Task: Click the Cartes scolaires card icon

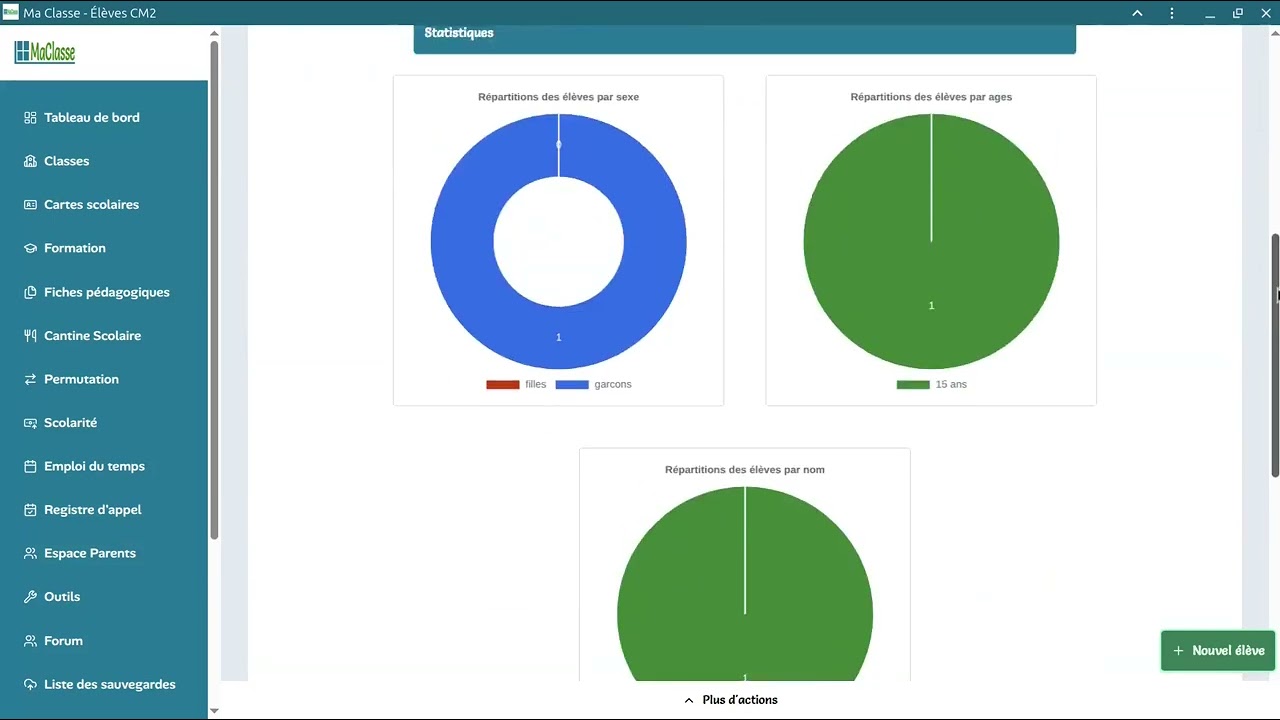Action: pyautogui.click(x=30, y=205)
